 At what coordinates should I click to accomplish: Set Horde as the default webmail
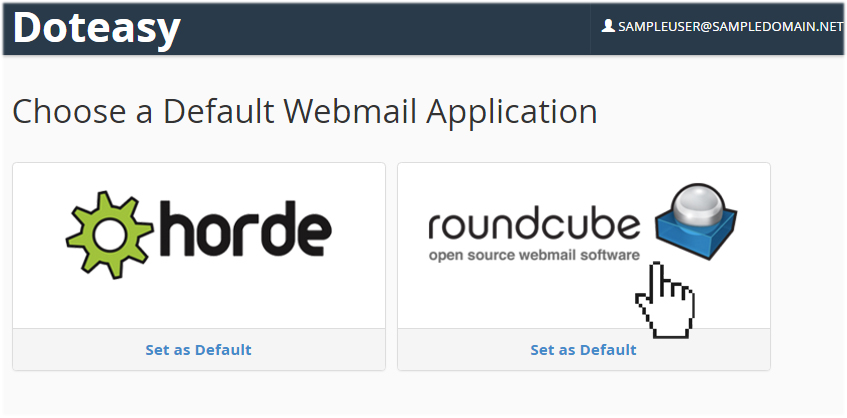click(198, 349)
